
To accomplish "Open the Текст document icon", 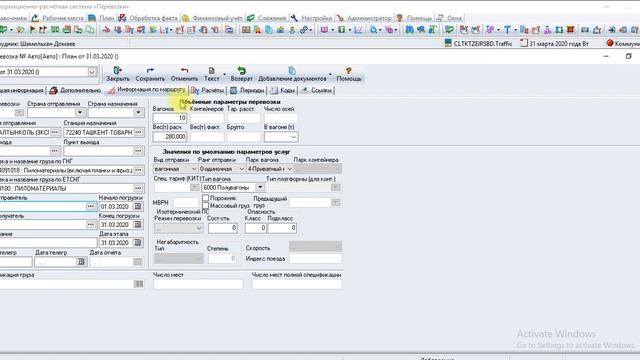I will 211,71.
